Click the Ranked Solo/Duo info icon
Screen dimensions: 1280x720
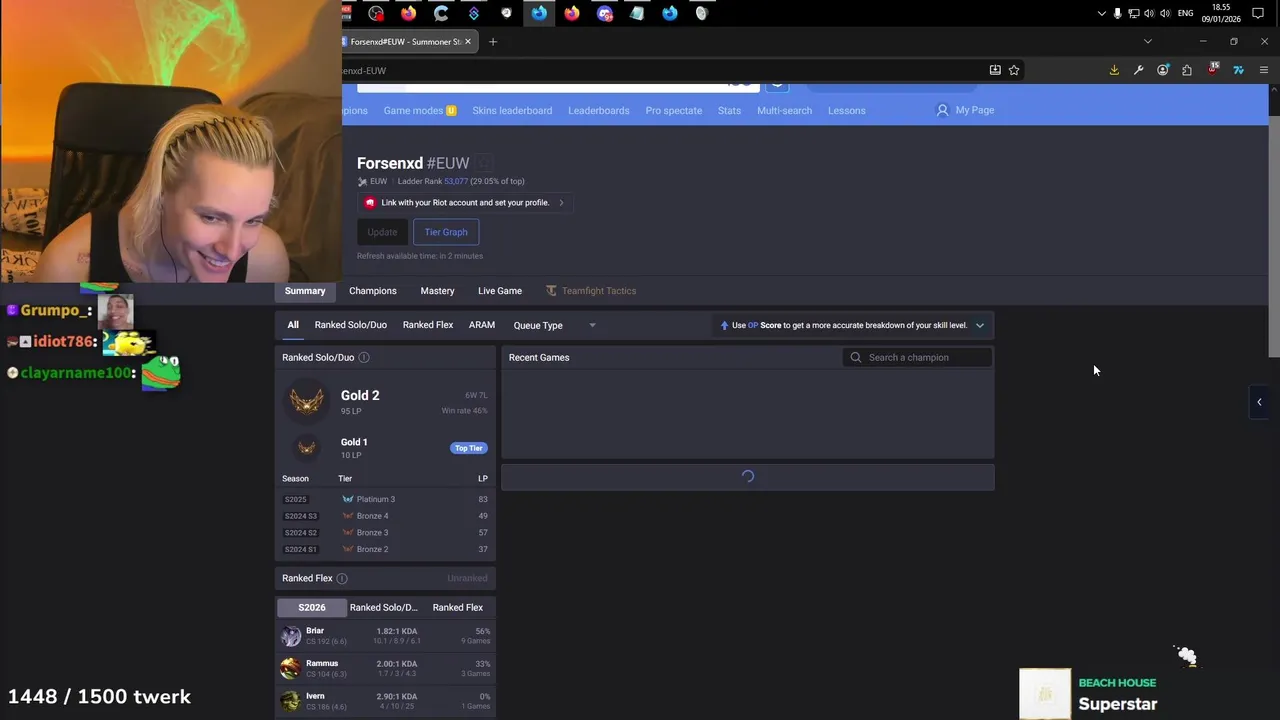click(x=364, y=357)
